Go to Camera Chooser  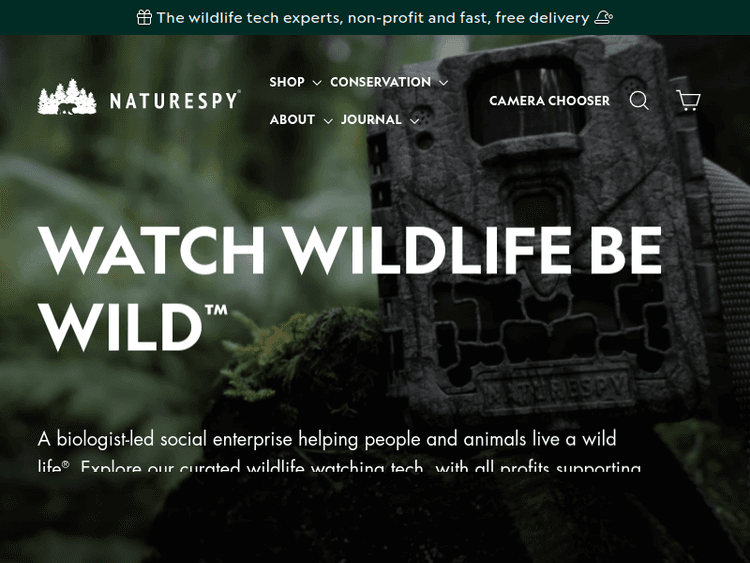click(550, 101)
